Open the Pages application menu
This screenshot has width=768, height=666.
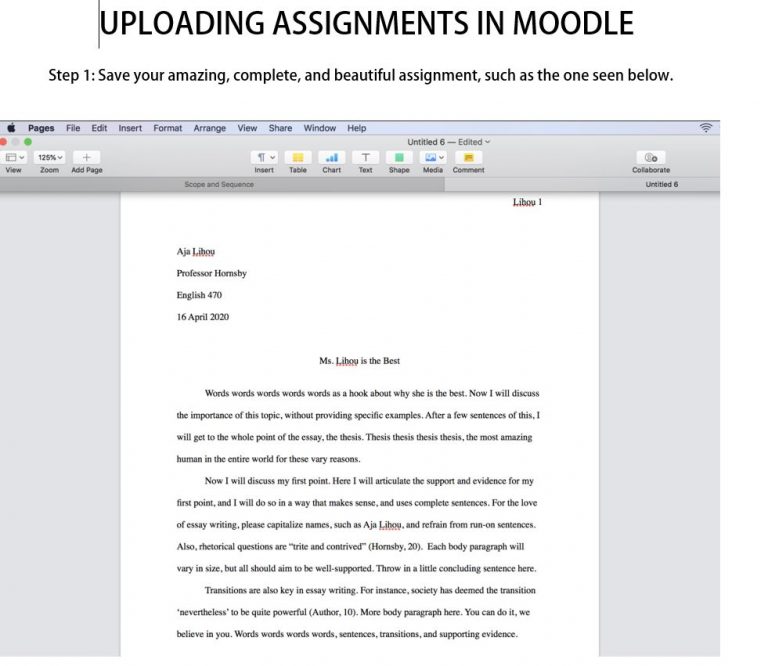tap(41, 128)
